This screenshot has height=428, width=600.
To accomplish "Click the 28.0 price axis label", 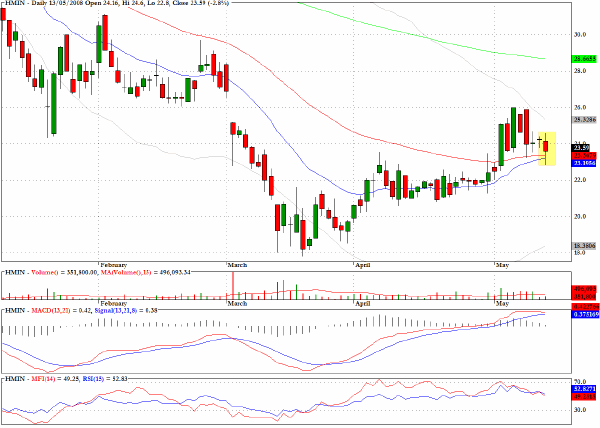I will (x=580, y=71).
